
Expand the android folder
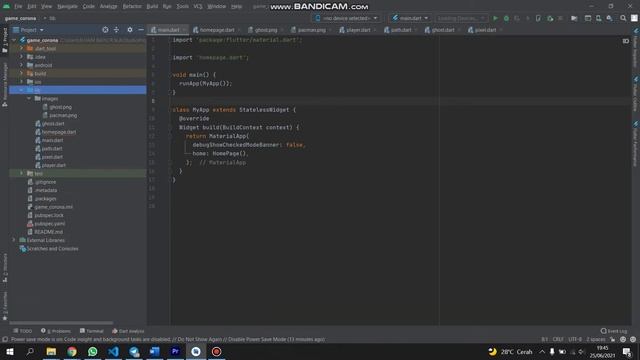click(22, 65)
